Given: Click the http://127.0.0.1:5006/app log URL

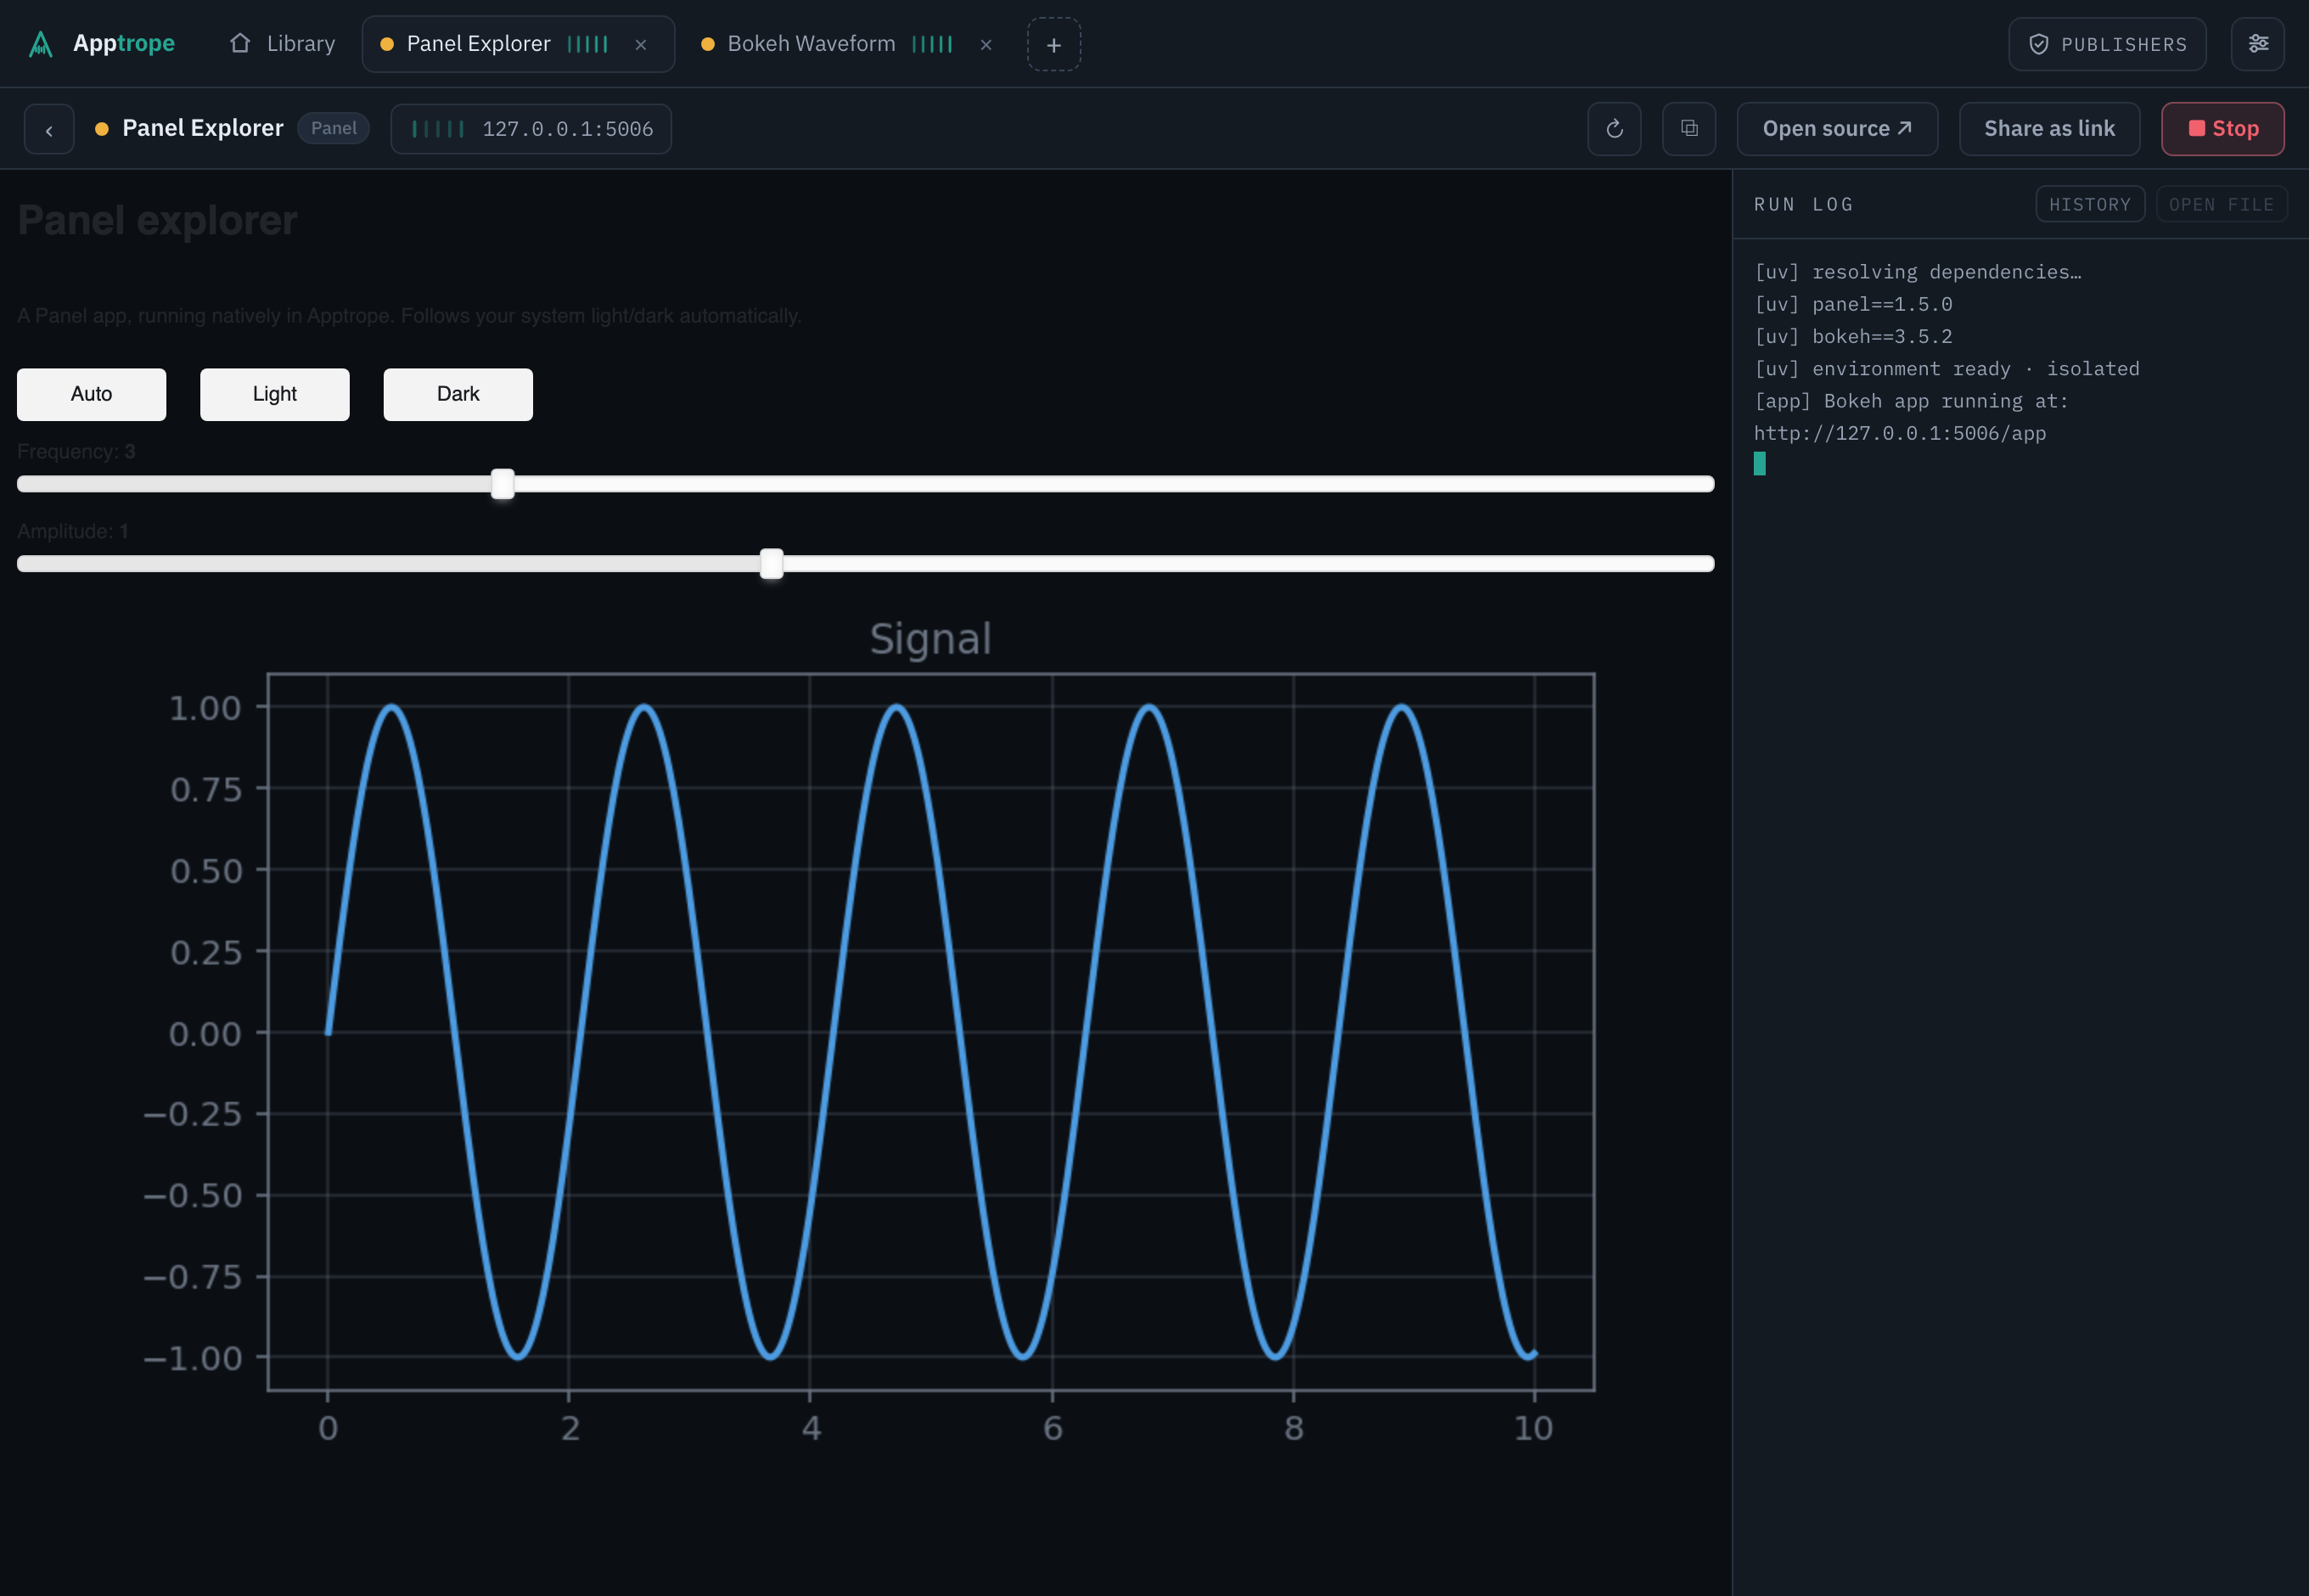Looking at the screenshot, I should pos(1899,433).
